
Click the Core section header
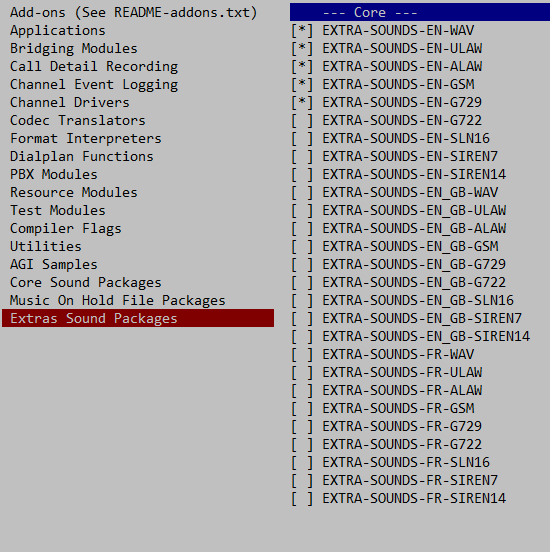(420, 12)
